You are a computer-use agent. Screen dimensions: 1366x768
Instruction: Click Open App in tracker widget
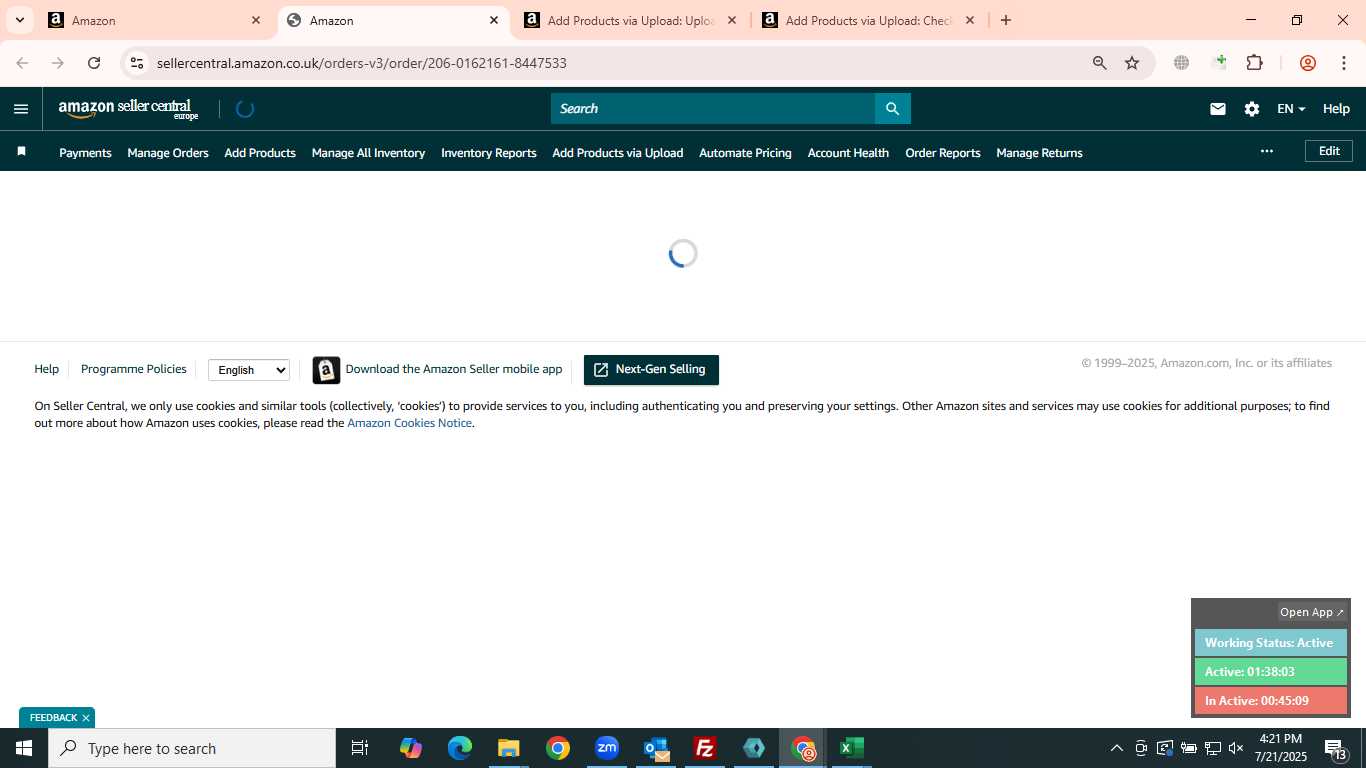[1312, 612]
